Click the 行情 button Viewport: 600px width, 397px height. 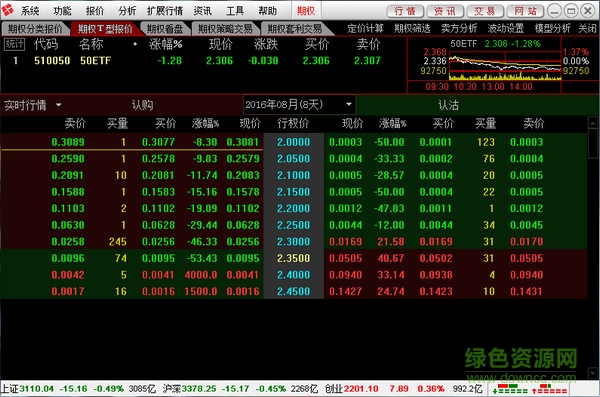click(405, 11)
